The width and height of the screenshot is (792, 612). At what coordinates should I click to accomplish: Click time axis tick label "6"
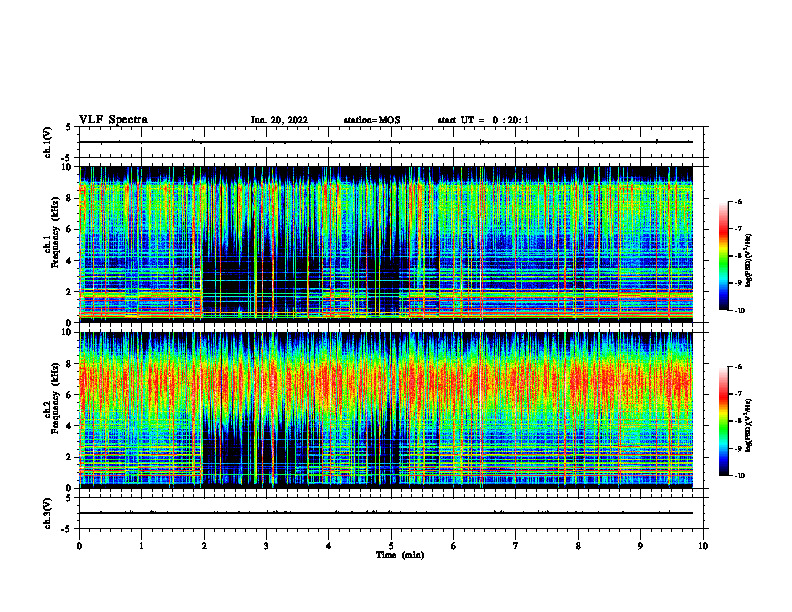pyautogui.click(x=454, y=546)
